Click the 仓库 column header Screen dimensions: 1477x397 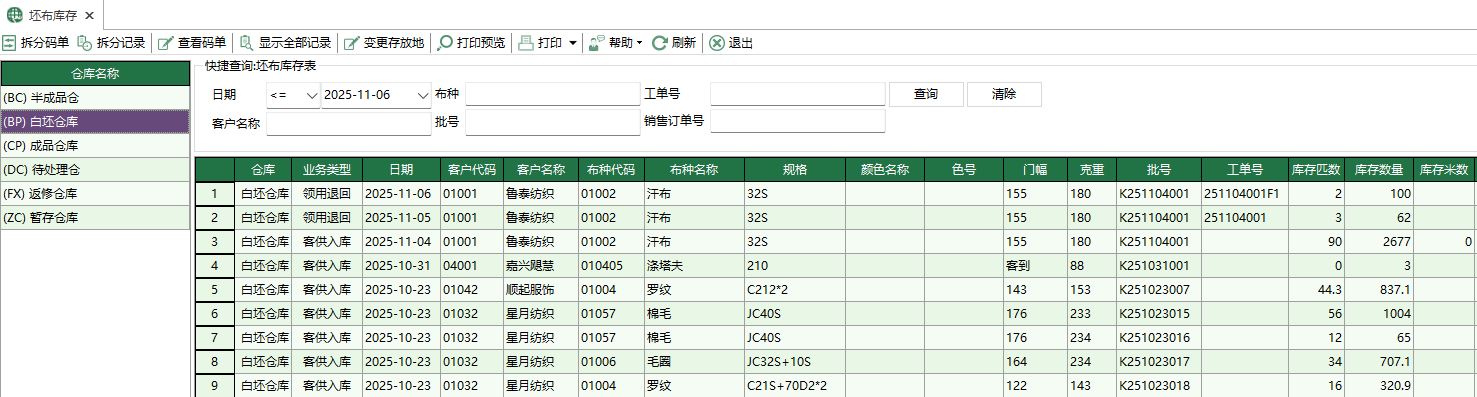click(x=264, y=170)
